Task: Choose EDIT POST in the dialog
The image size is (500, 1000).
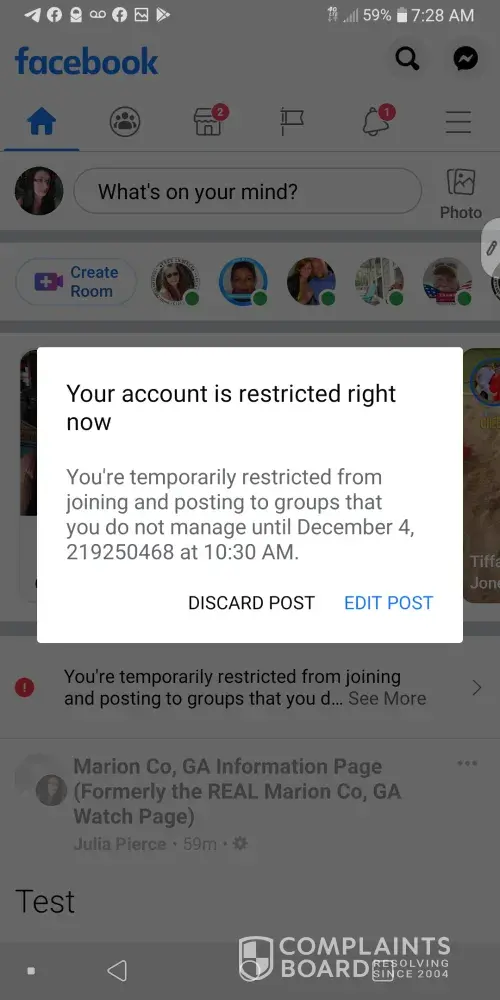Action: click(388, 603)
